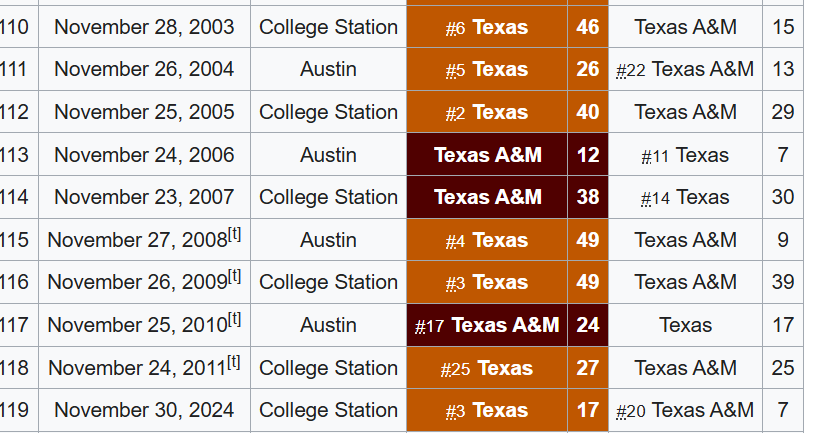The width and height of the screenshot is (814, 433).
Task: Click the #2 ranking in the 2005 row
Action: pos(455,113)
